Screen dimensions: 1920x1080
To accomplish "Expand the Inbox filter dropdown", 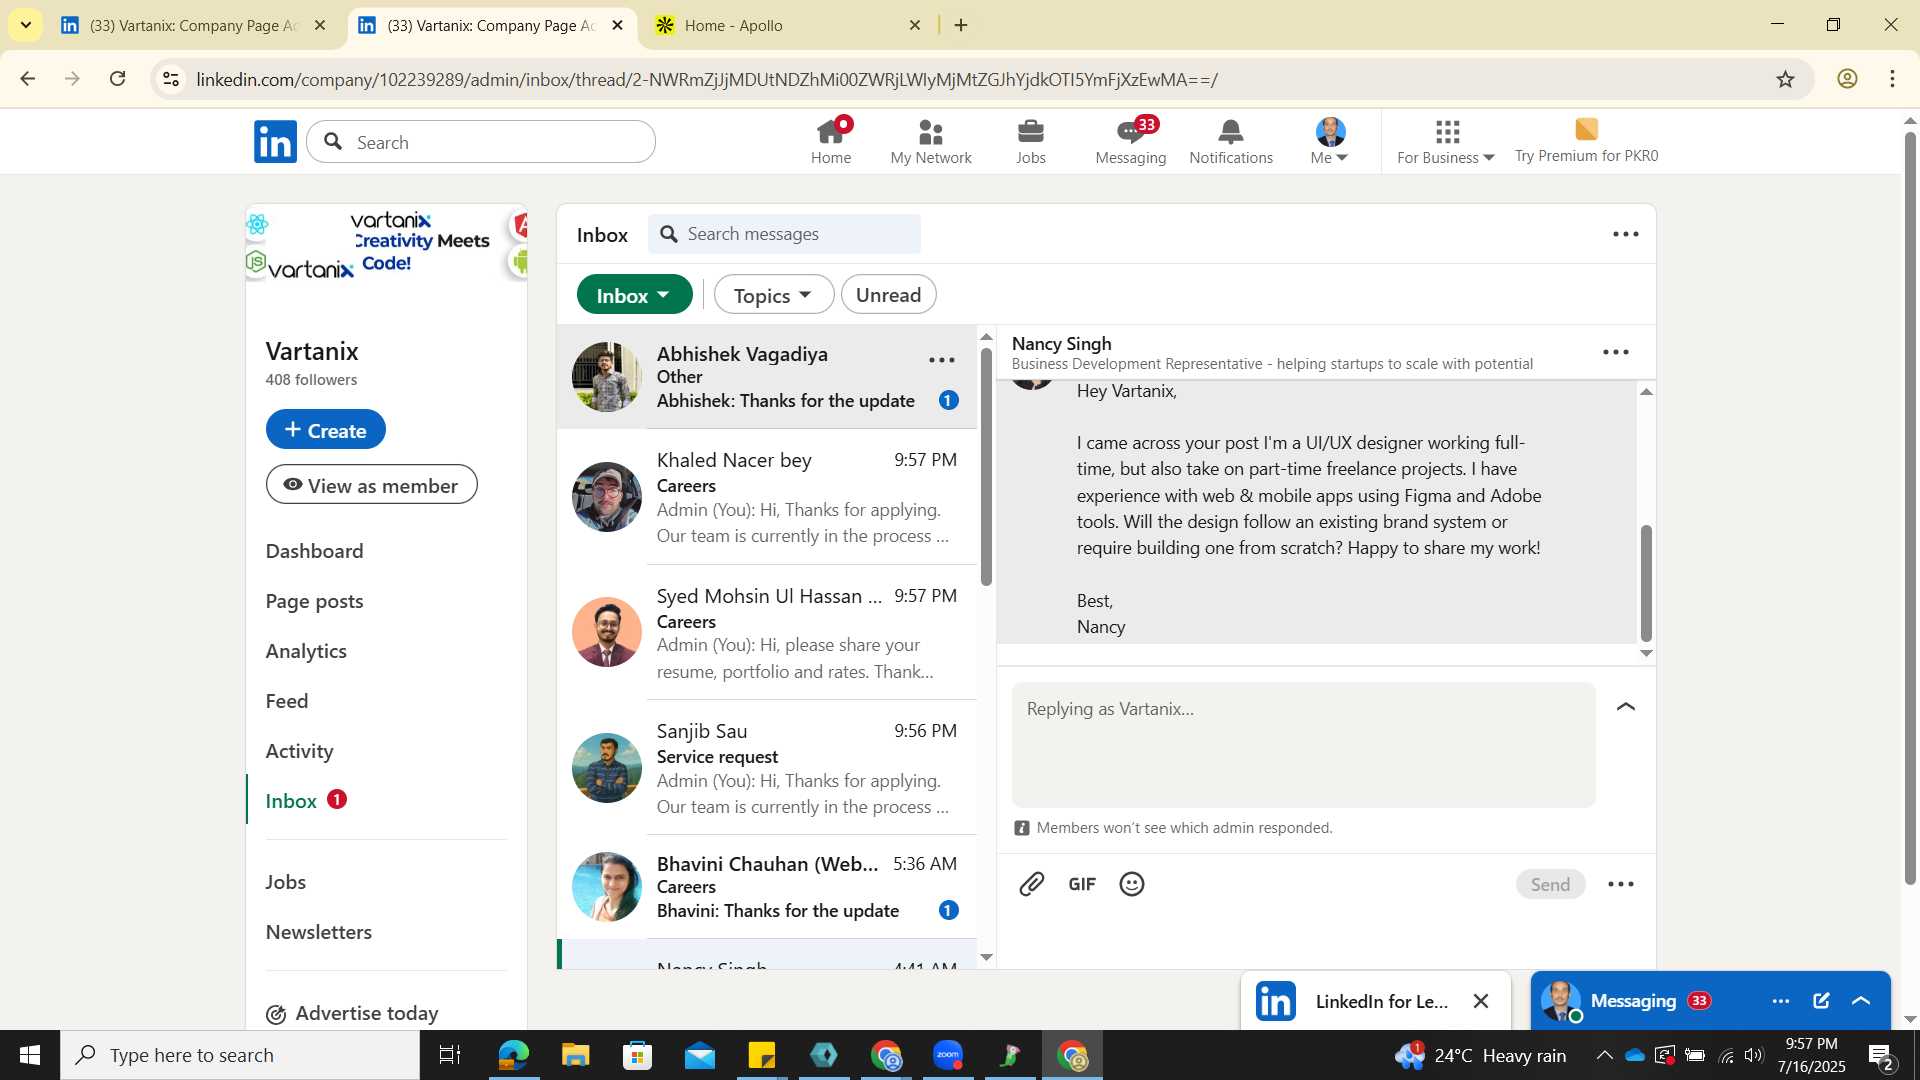I will pos(635,295).
